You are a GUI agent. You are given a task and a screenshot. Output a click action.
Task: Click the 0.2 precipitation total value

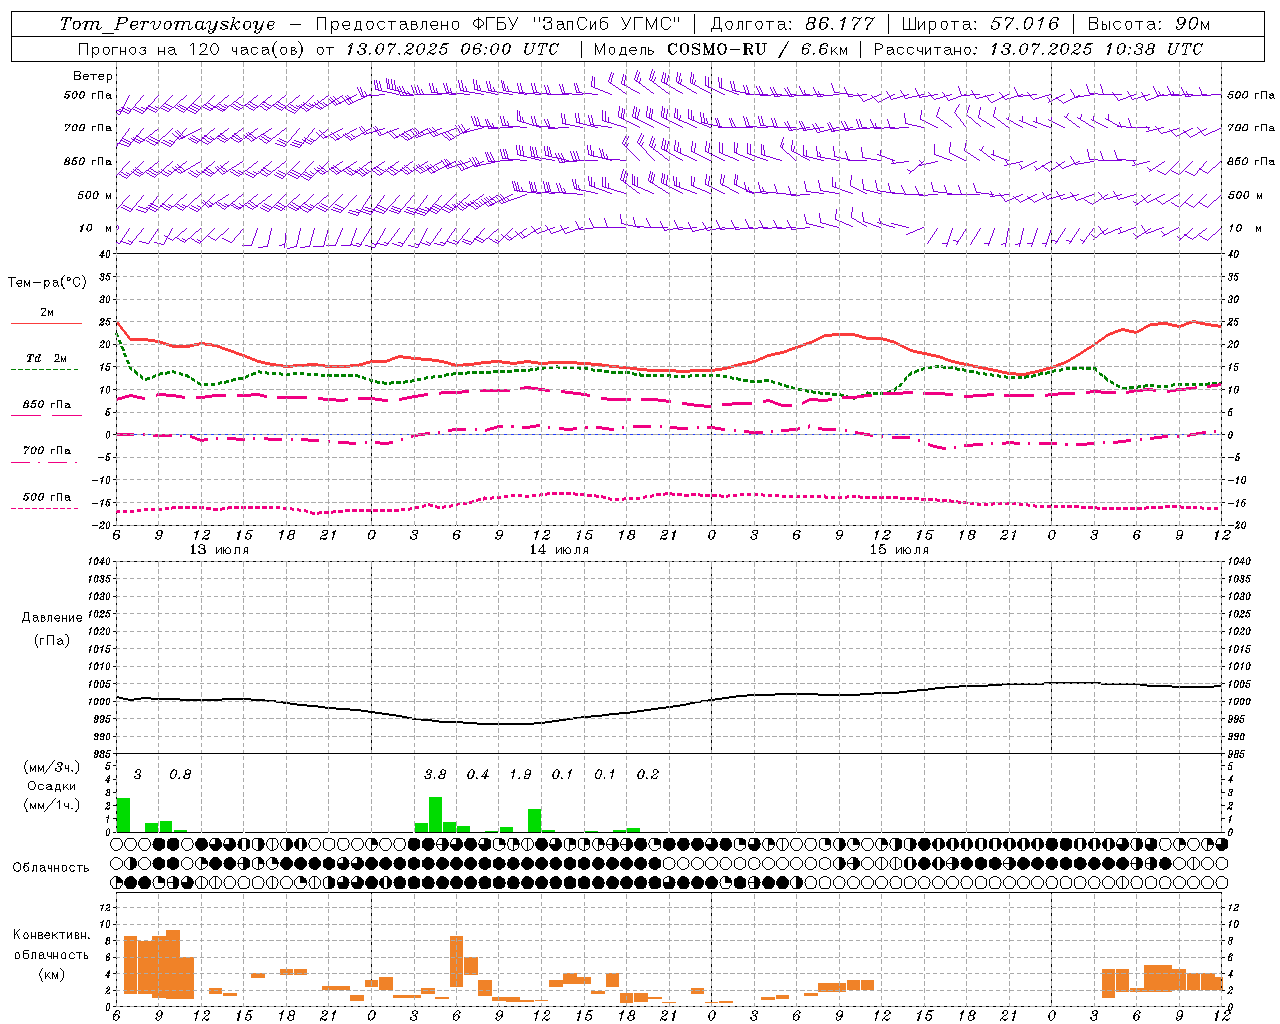(x=648, y=774)
